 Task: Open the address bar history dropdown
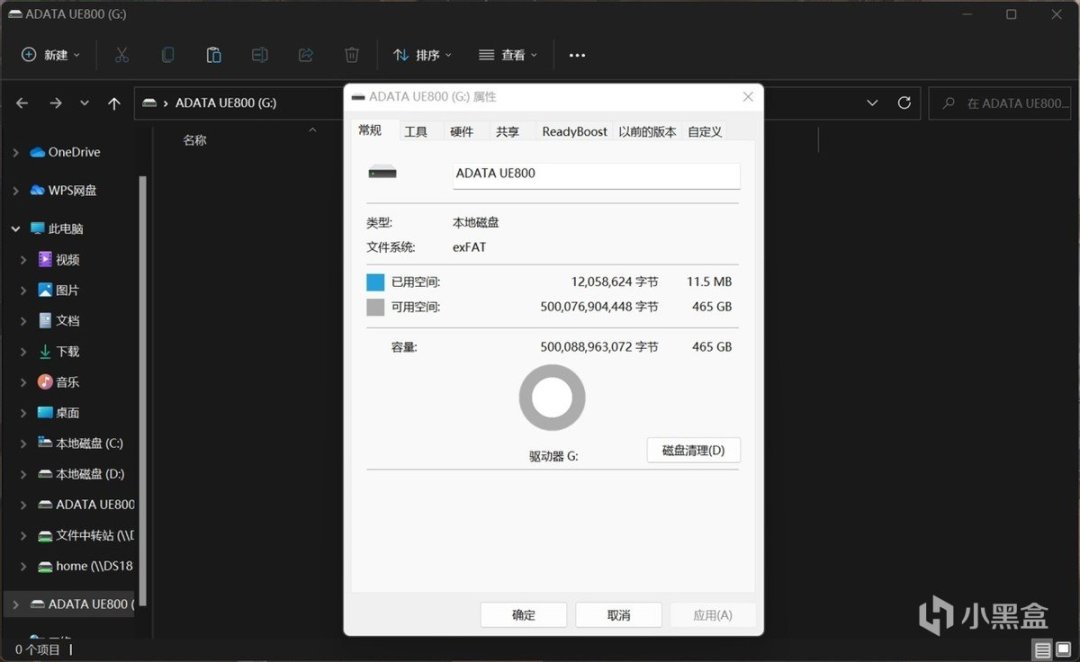[872, 103]
